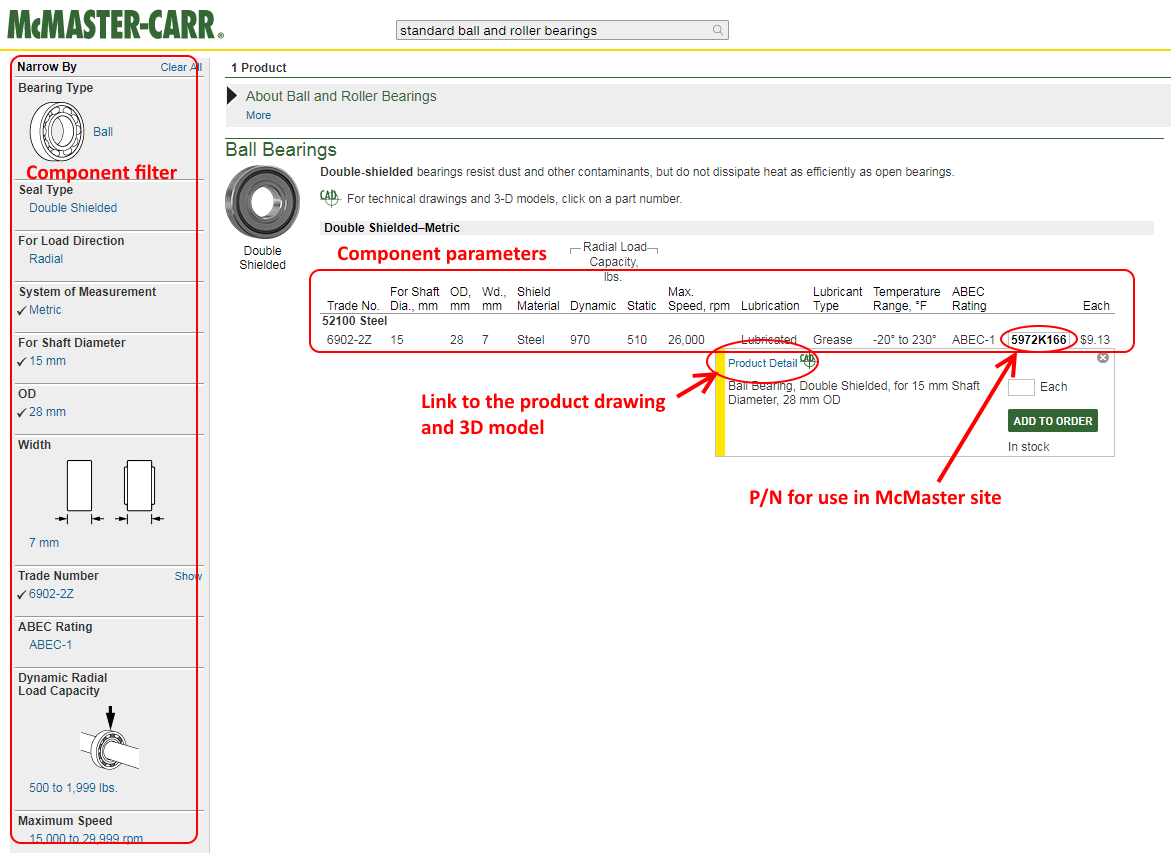1171x853 pixels.
Task: Select 500 to 1,999 lbs. load filter
Action: pos(73,787)
